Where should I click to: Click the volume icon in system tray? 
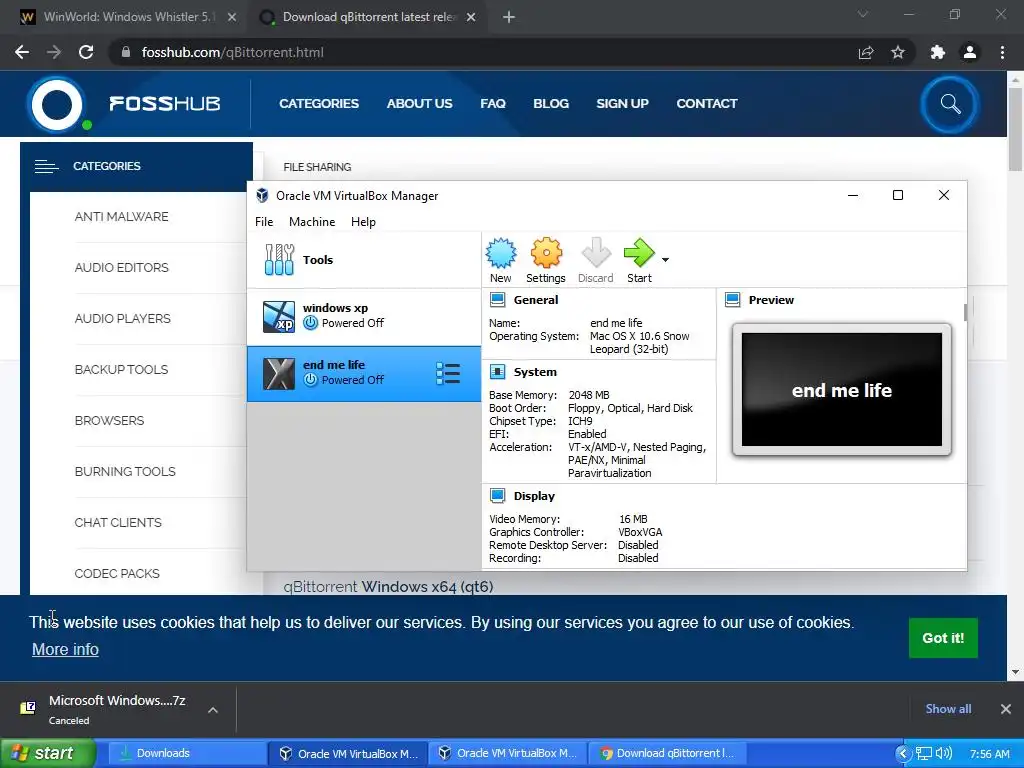click(x=943, y=753)
